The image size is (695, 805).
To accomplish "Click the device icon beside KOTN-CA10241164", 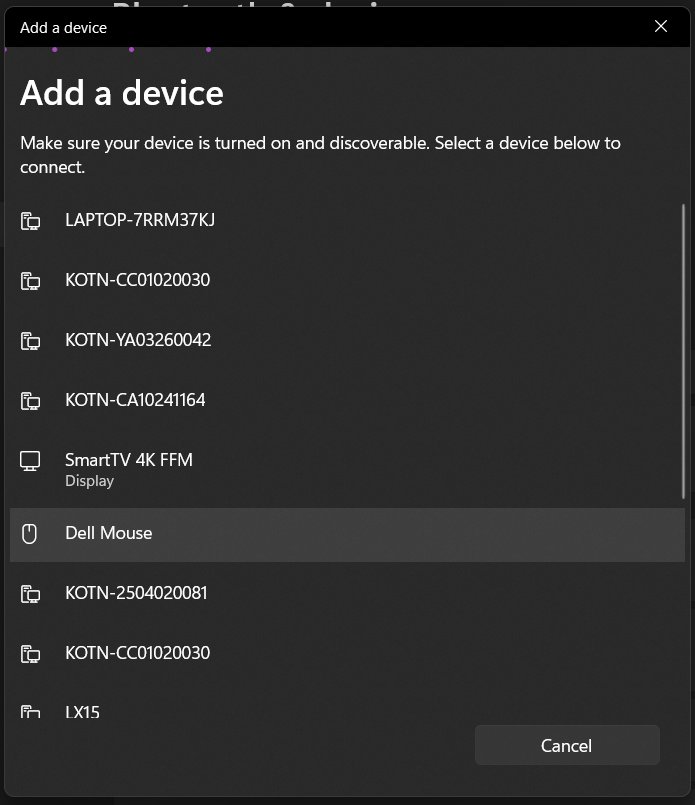I will [30, 401].
